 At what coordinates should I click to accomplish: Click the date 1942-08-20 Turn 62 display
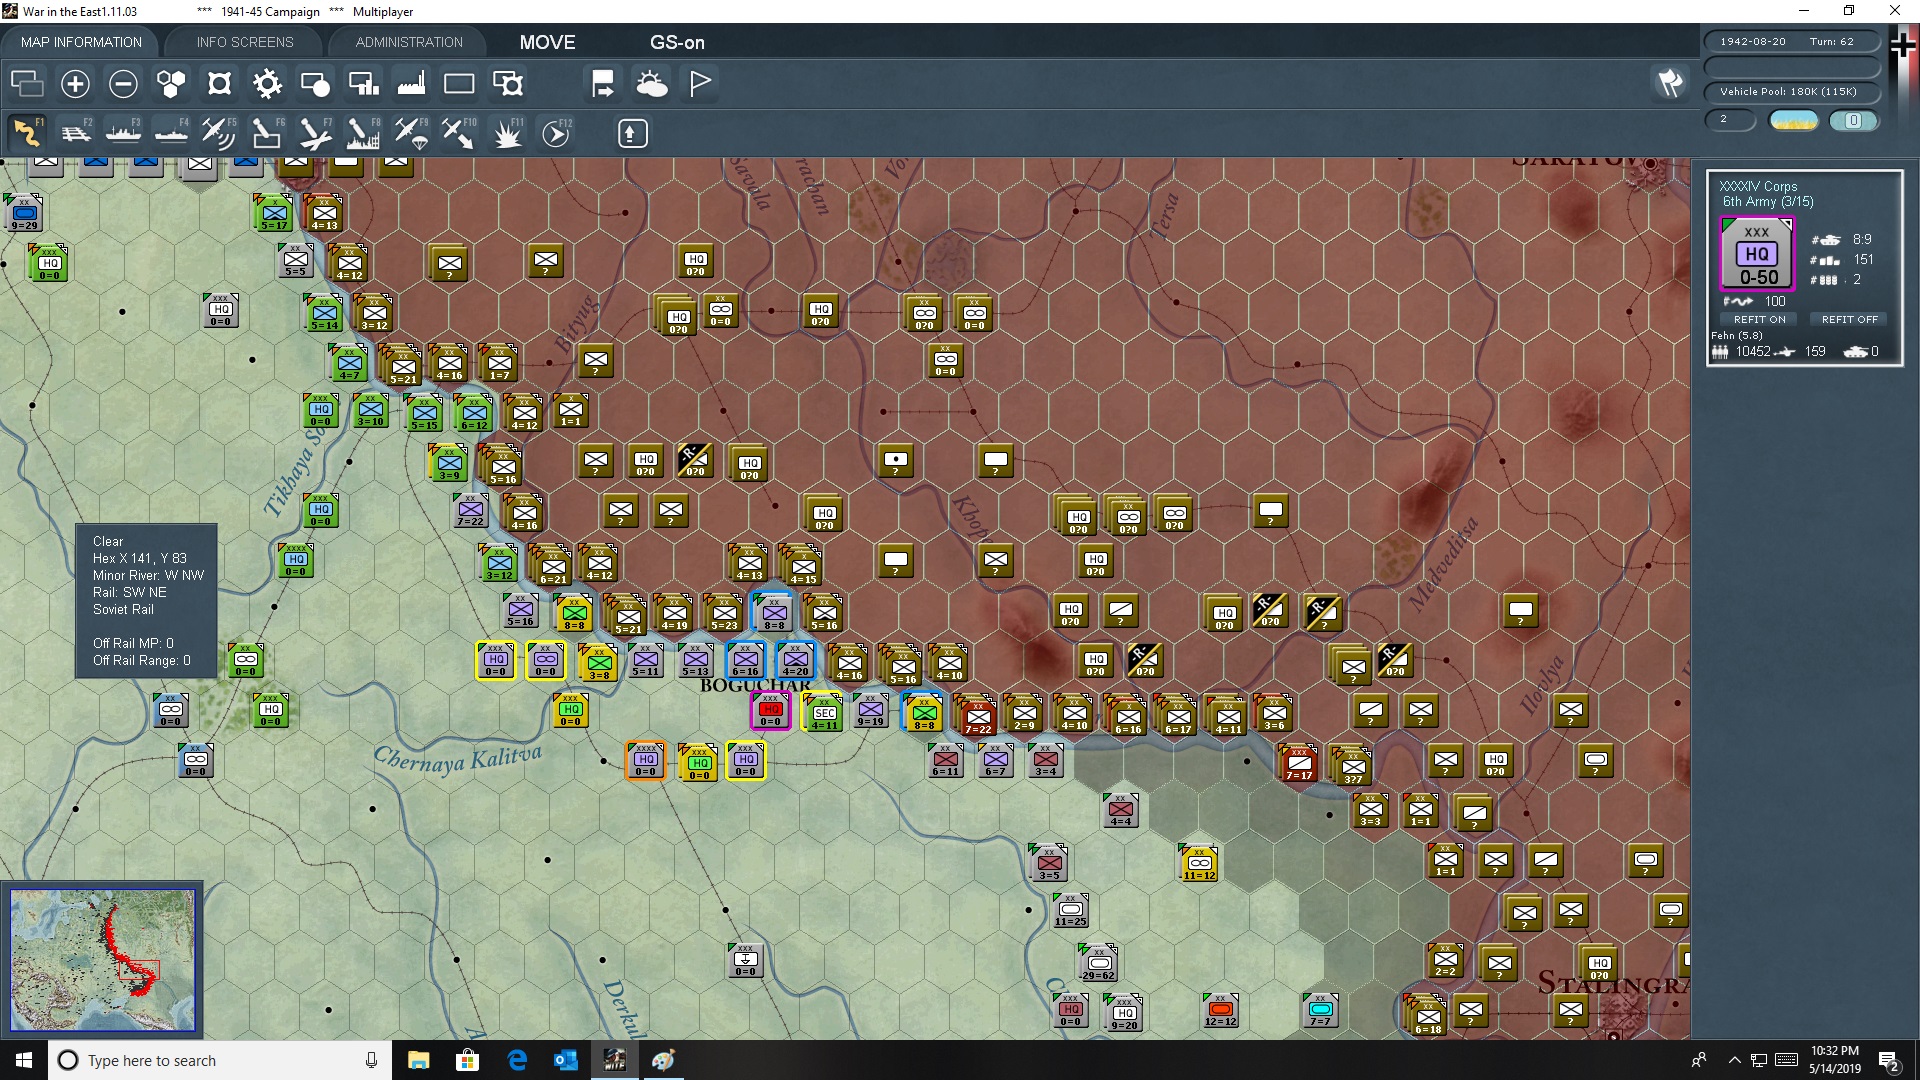[1791, 42]
